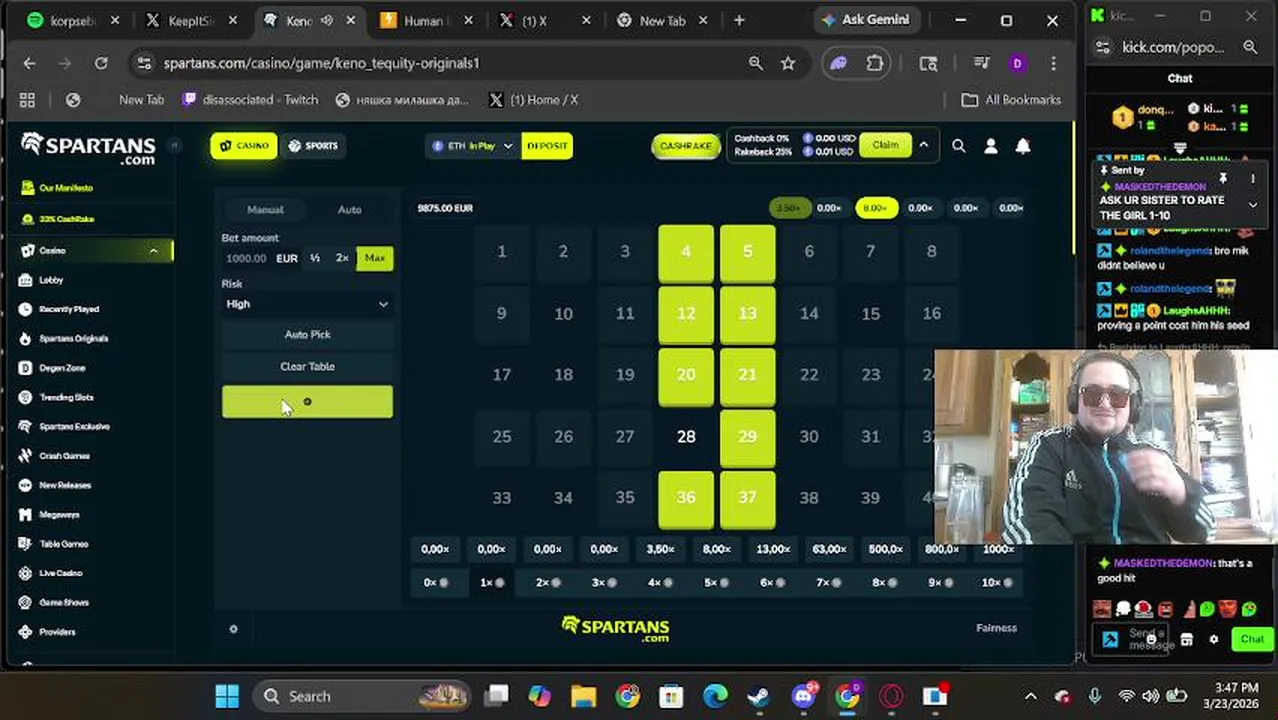This screenshot has height=720, width=1278.
Task: Reload the page in Chrome
Action: (101, 63)
